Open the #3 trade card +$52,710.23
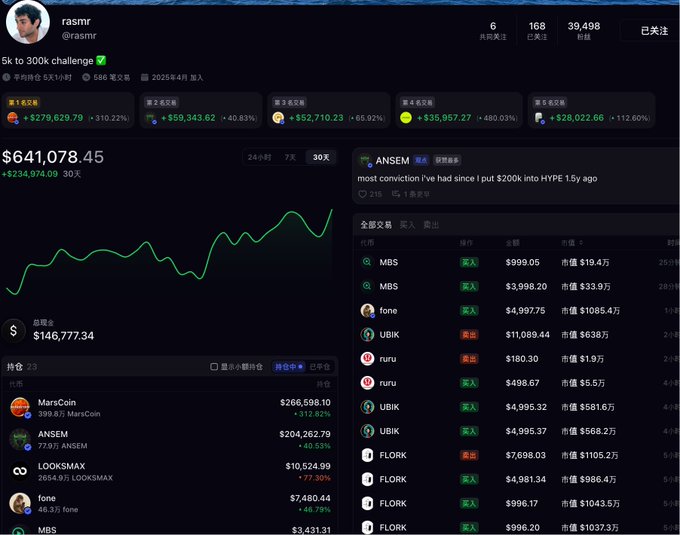 pyautogui.click(x=328, y=111)
